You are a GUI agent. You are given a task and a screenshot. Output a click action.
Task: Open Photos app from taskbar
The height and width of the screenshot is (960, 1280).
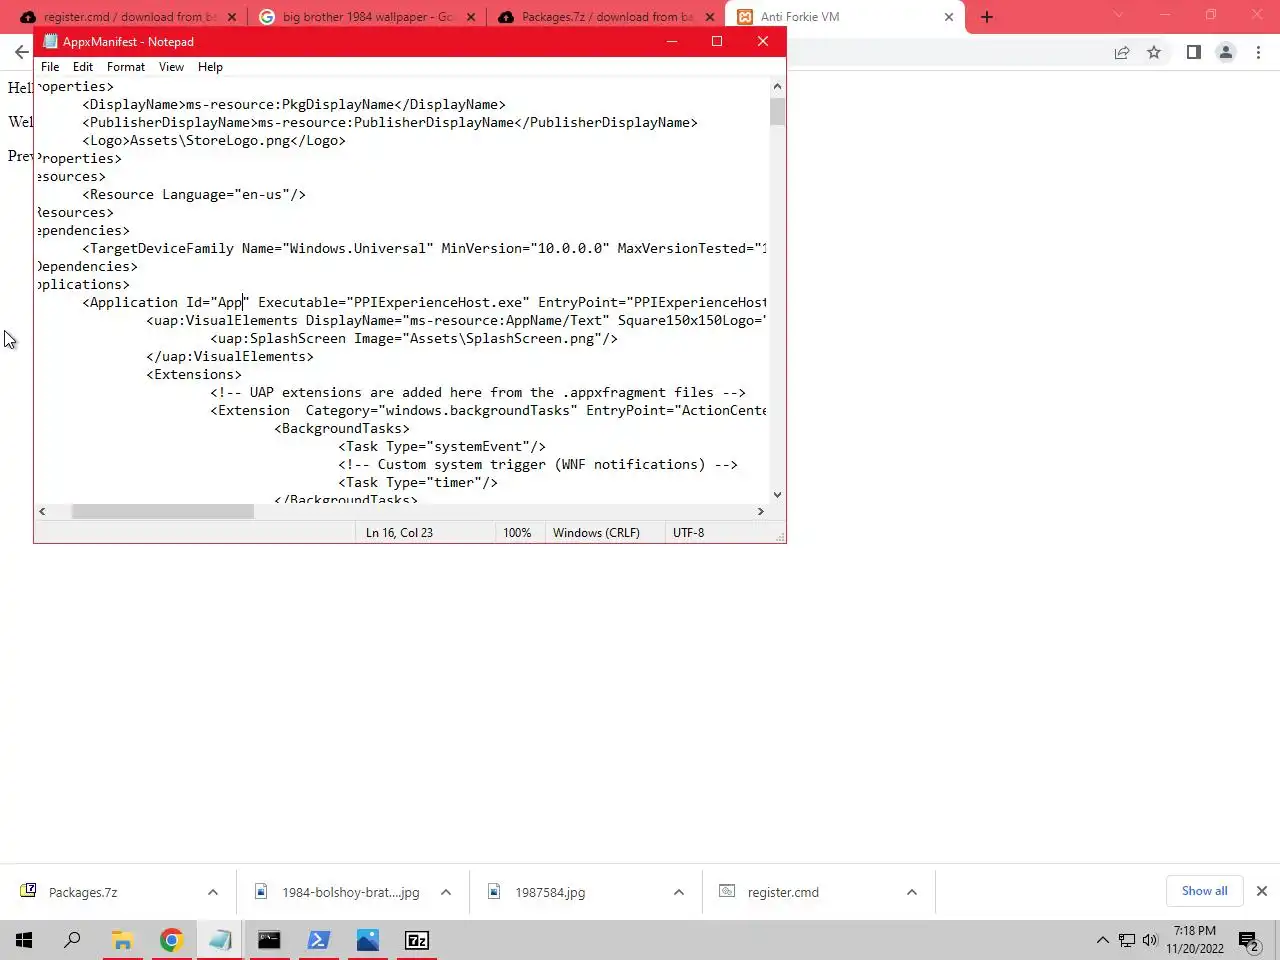coord(367,940)
